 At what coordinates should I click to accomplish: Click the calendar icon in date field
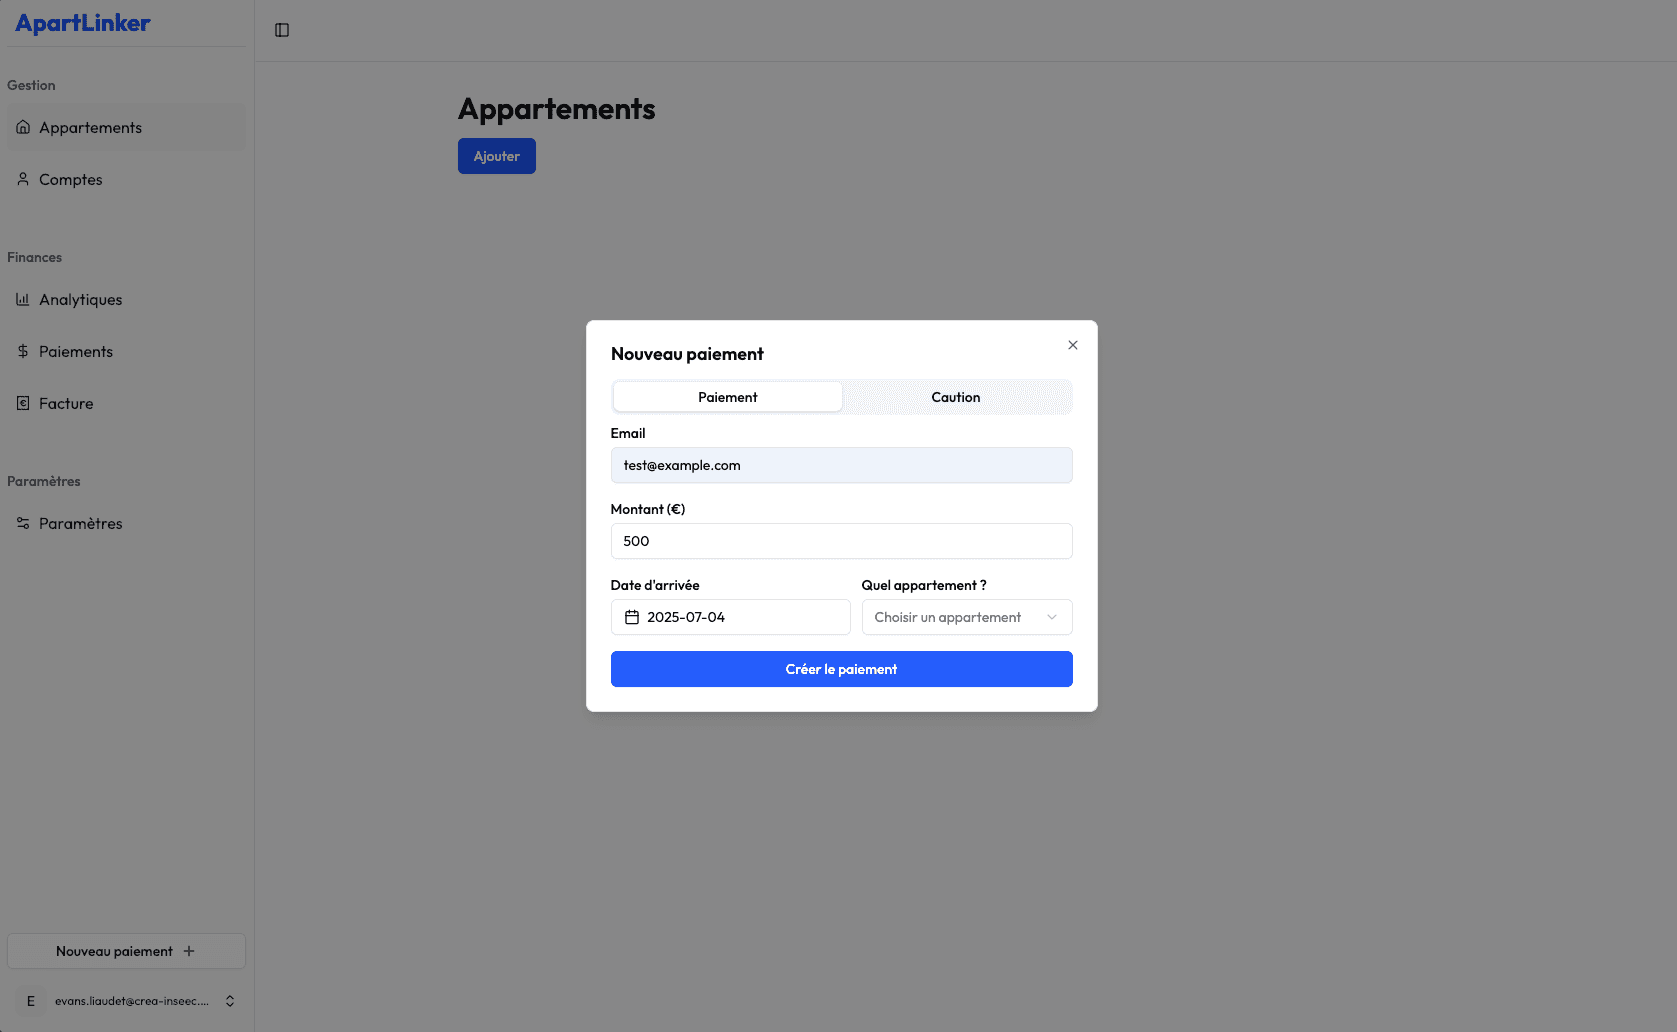[x=632, y=617]
